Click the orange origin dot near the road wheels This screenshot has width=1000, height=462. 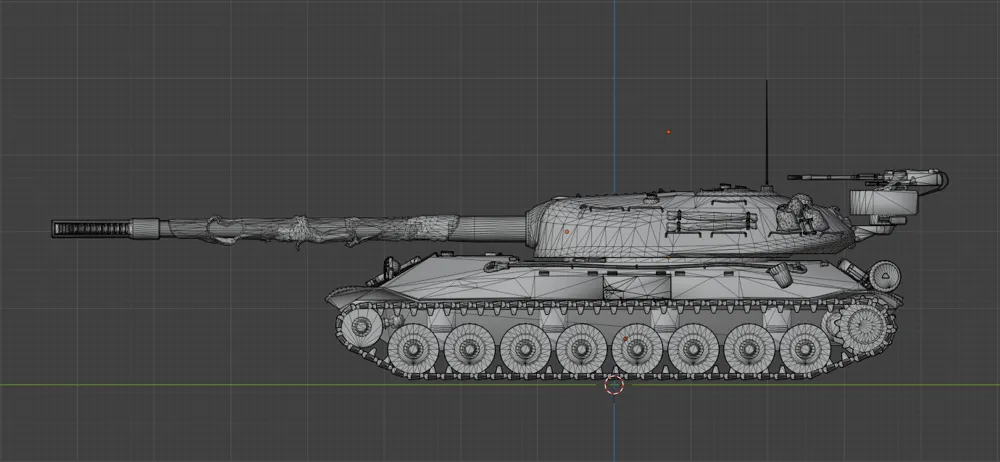626,339
